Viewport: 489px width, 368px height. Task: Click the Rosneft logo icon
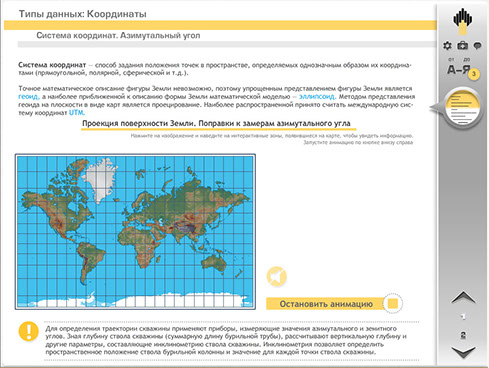pyautogui.click(x=462, y=21)
